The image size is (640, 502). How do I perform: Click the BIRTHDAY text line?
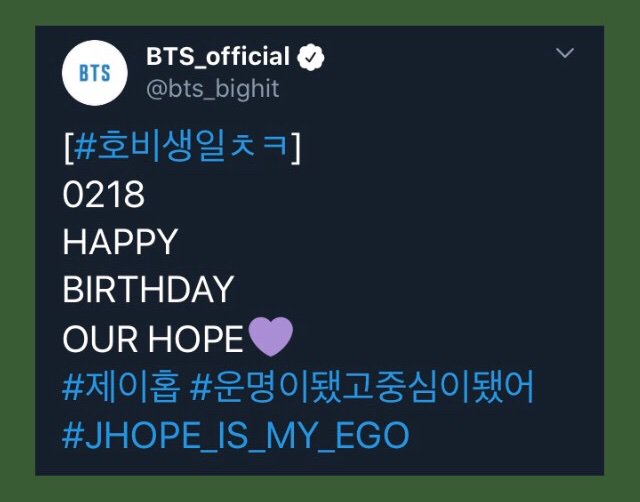pos(148,289)
